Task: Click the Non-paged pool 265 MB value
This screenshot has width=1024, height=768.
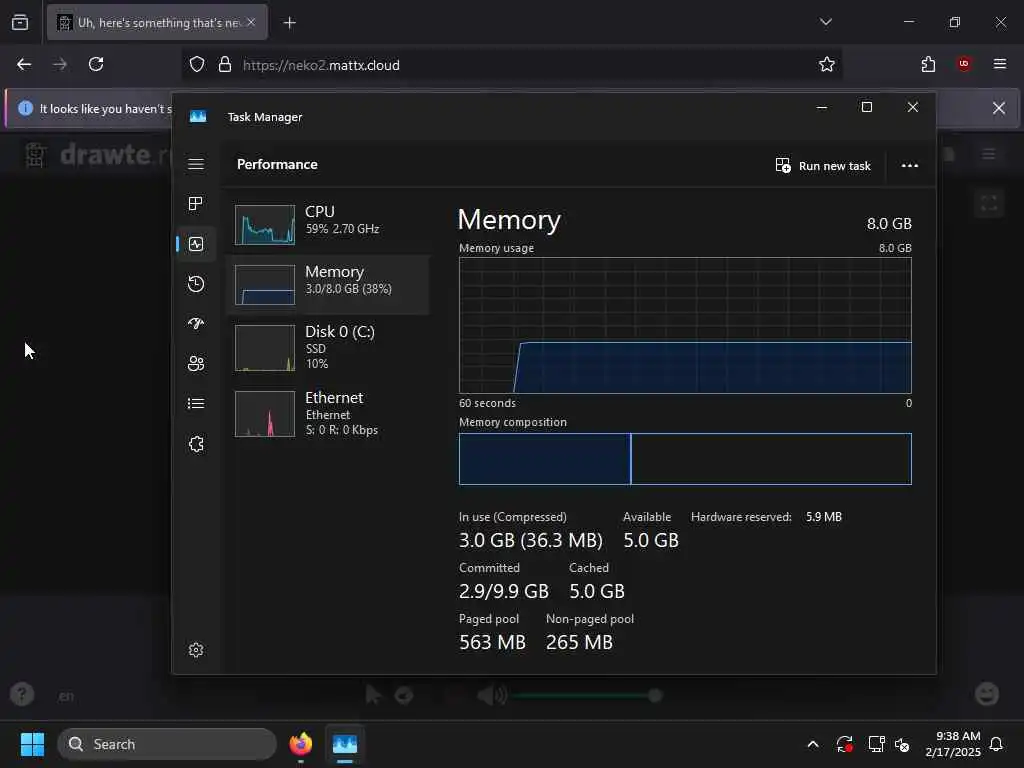Action: point(579,643)
